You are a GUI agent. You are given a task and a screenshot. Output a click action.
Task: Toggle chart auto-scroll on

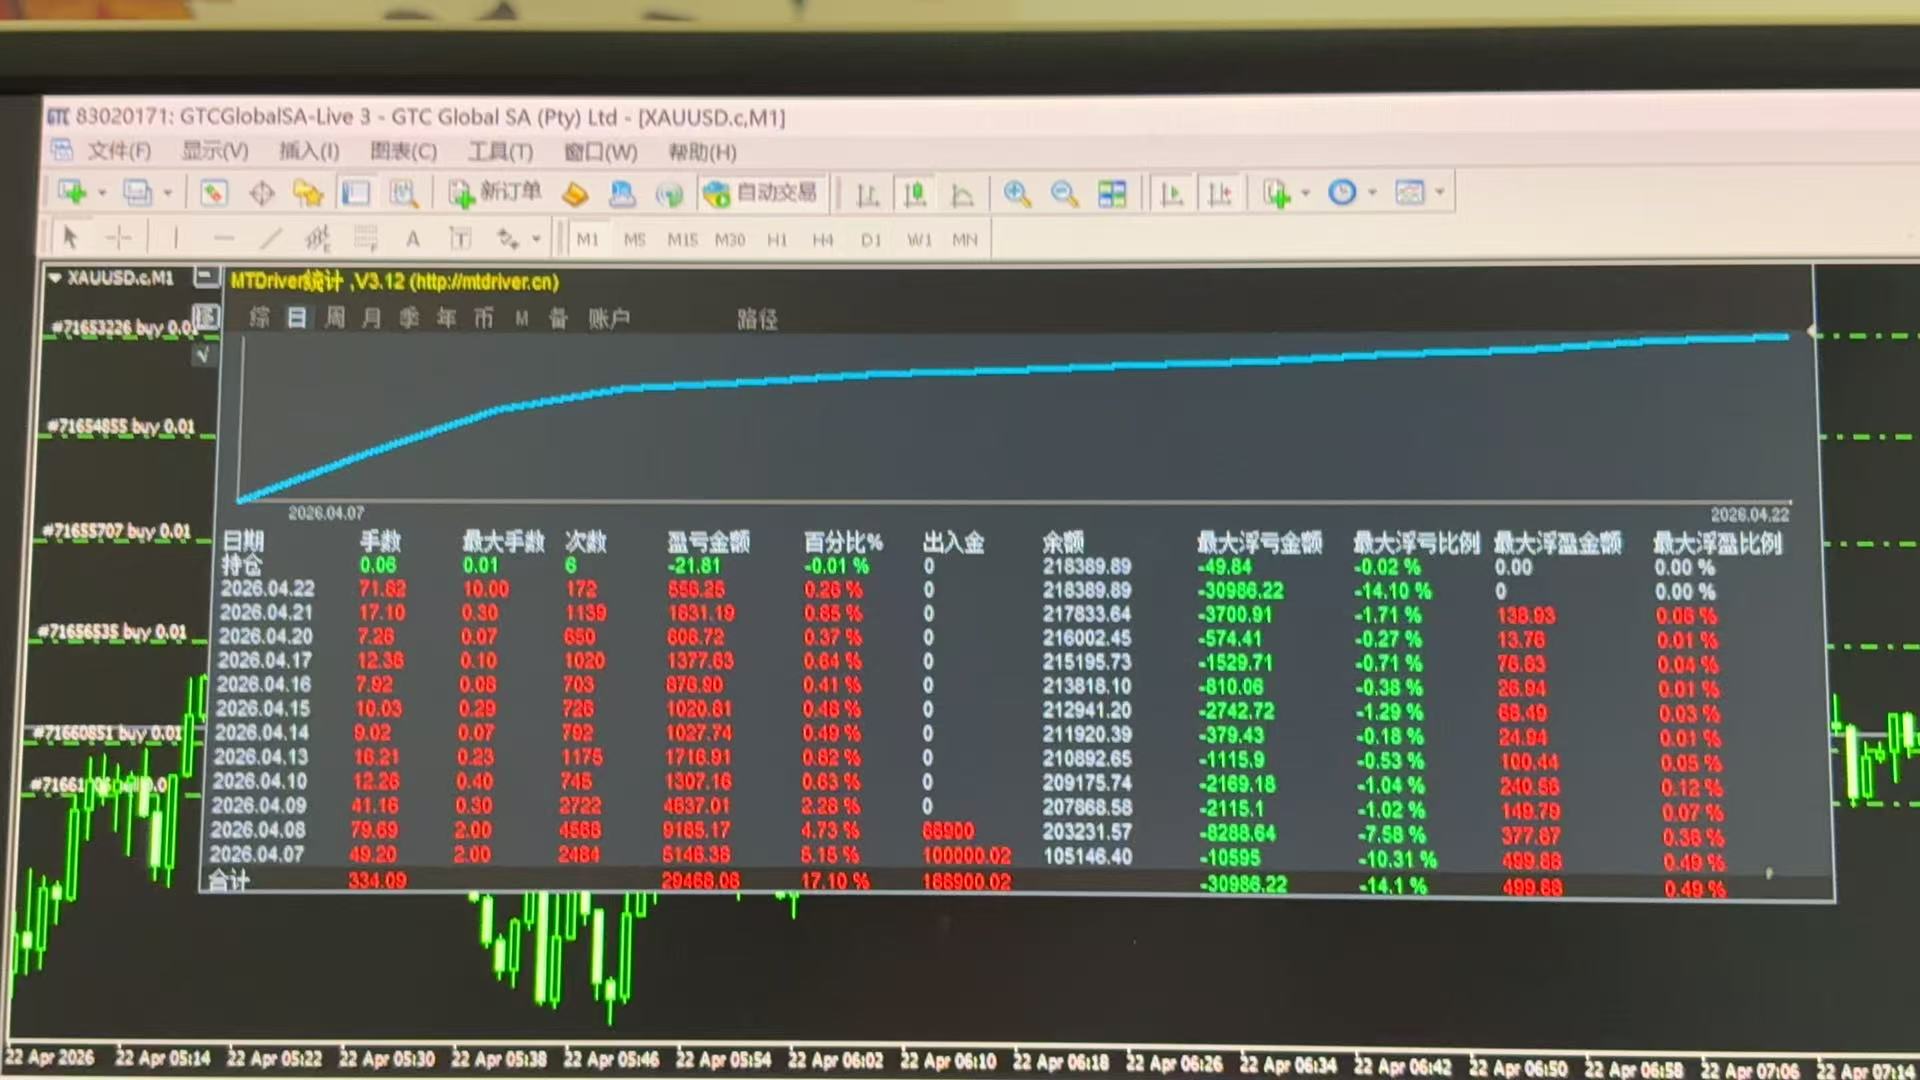click(1171, 194)
